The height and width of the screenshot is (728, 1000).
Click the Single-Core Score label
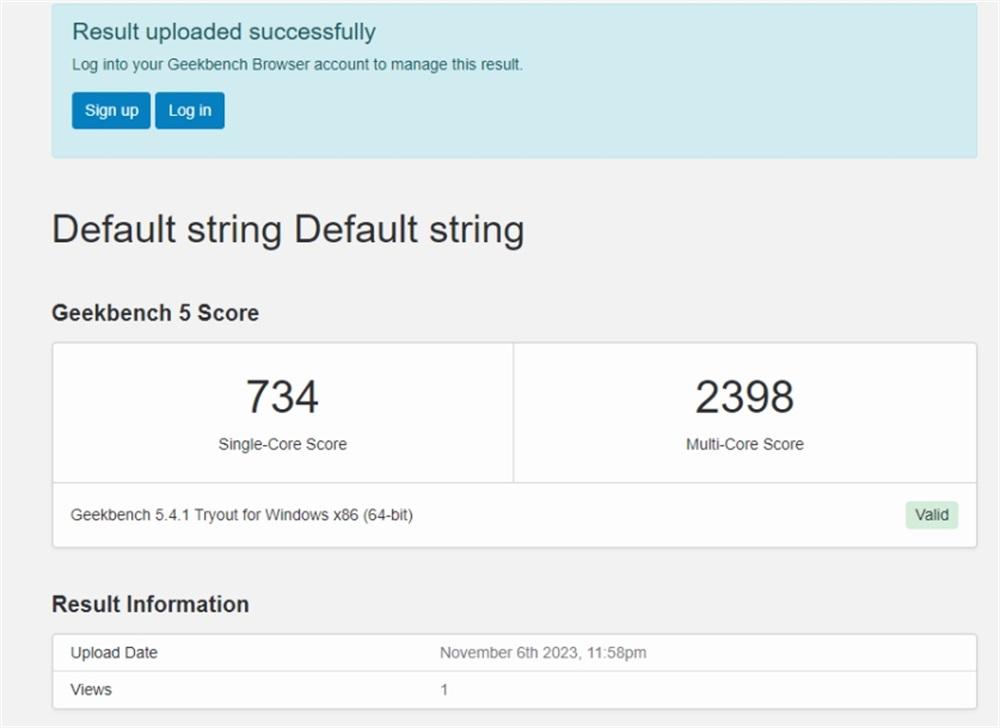coord(282,444)
